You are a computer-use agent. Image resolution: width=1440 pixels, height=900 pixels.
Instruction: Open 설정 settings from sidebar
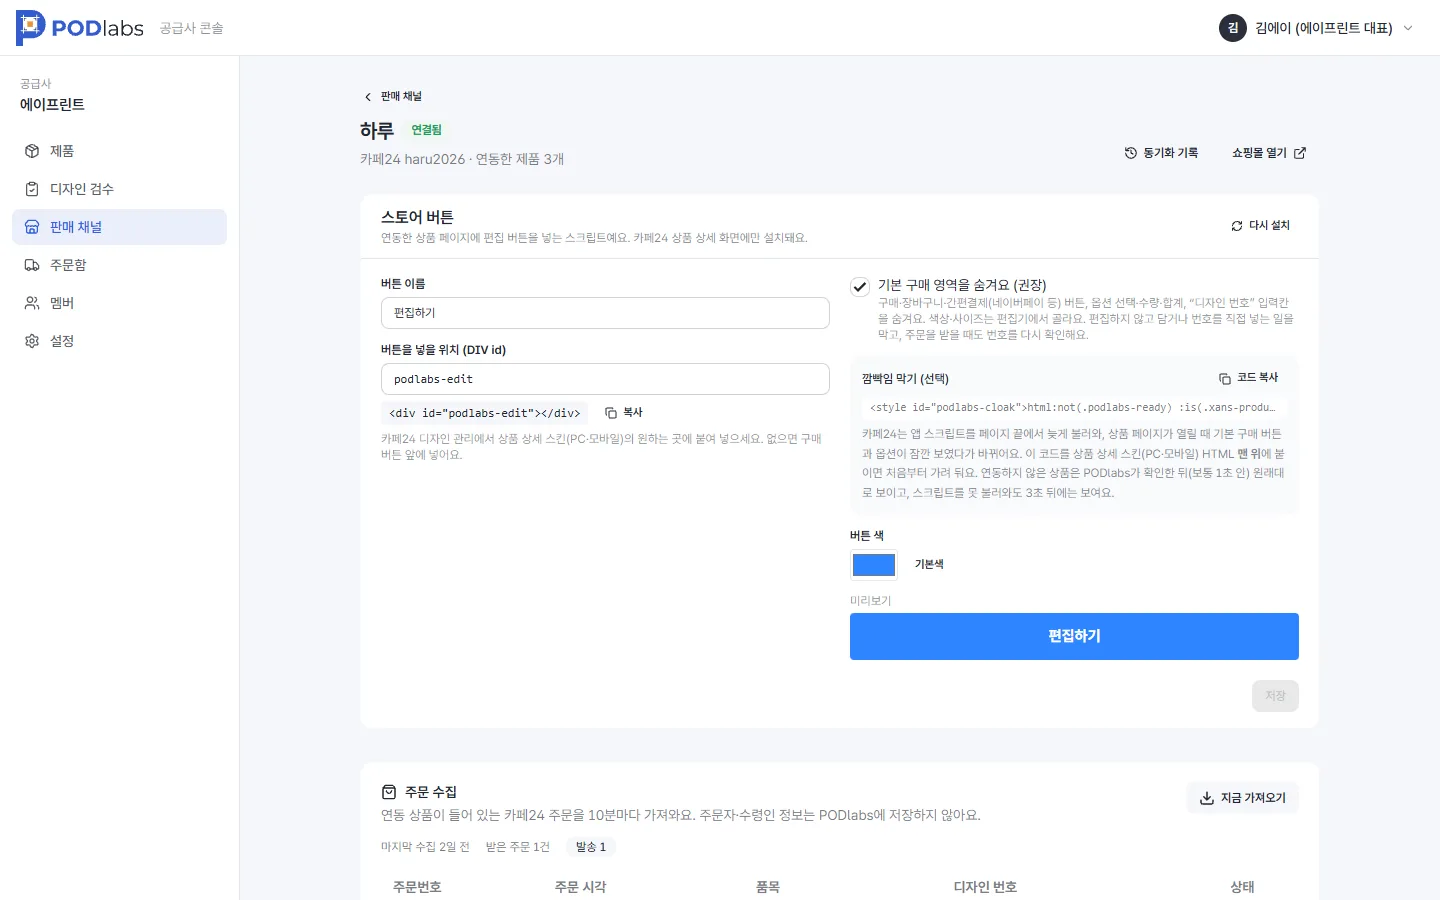[x=119, y=341]
